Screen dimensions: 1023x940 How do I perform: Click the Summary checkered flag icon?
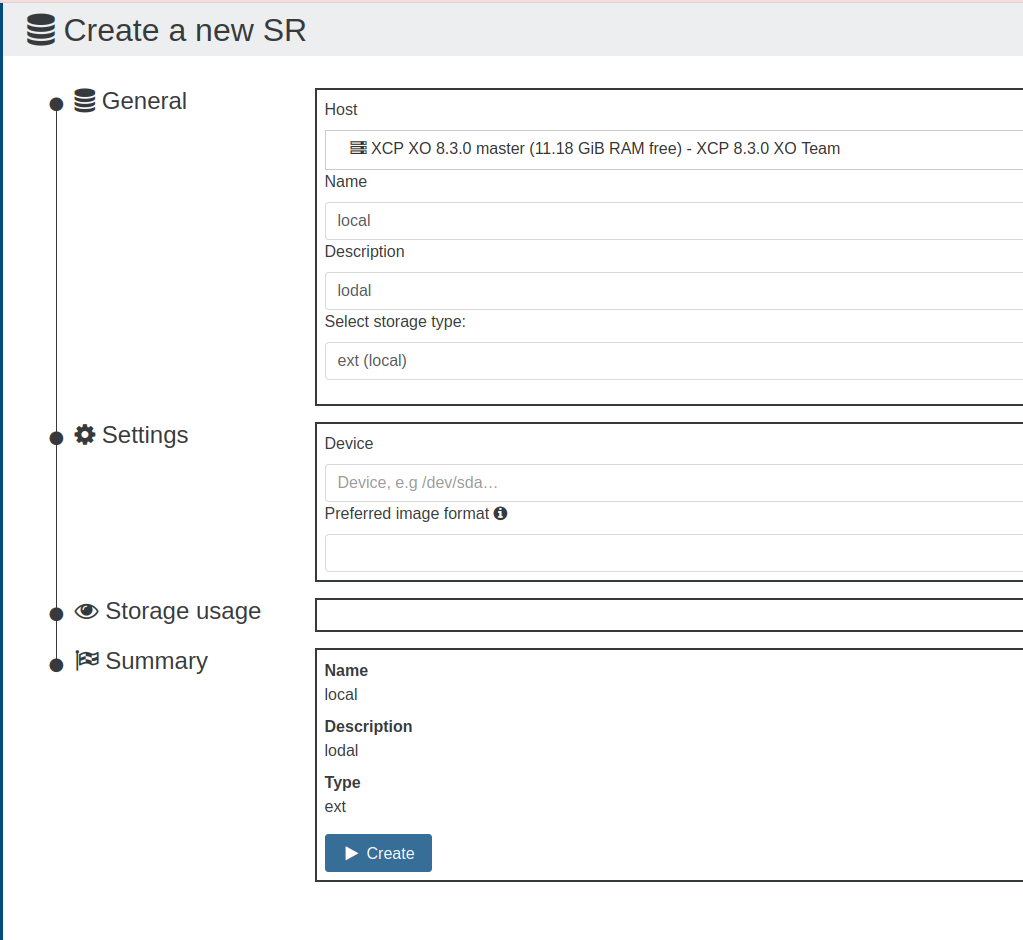pyautogui.click(x=87, y=660)
